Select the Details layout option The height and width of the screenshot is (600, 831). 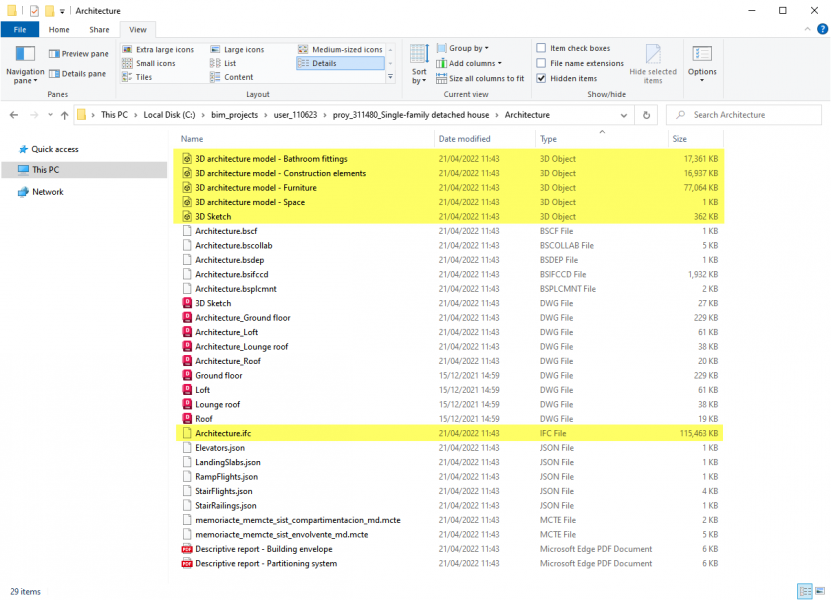(x=323, y=63)
